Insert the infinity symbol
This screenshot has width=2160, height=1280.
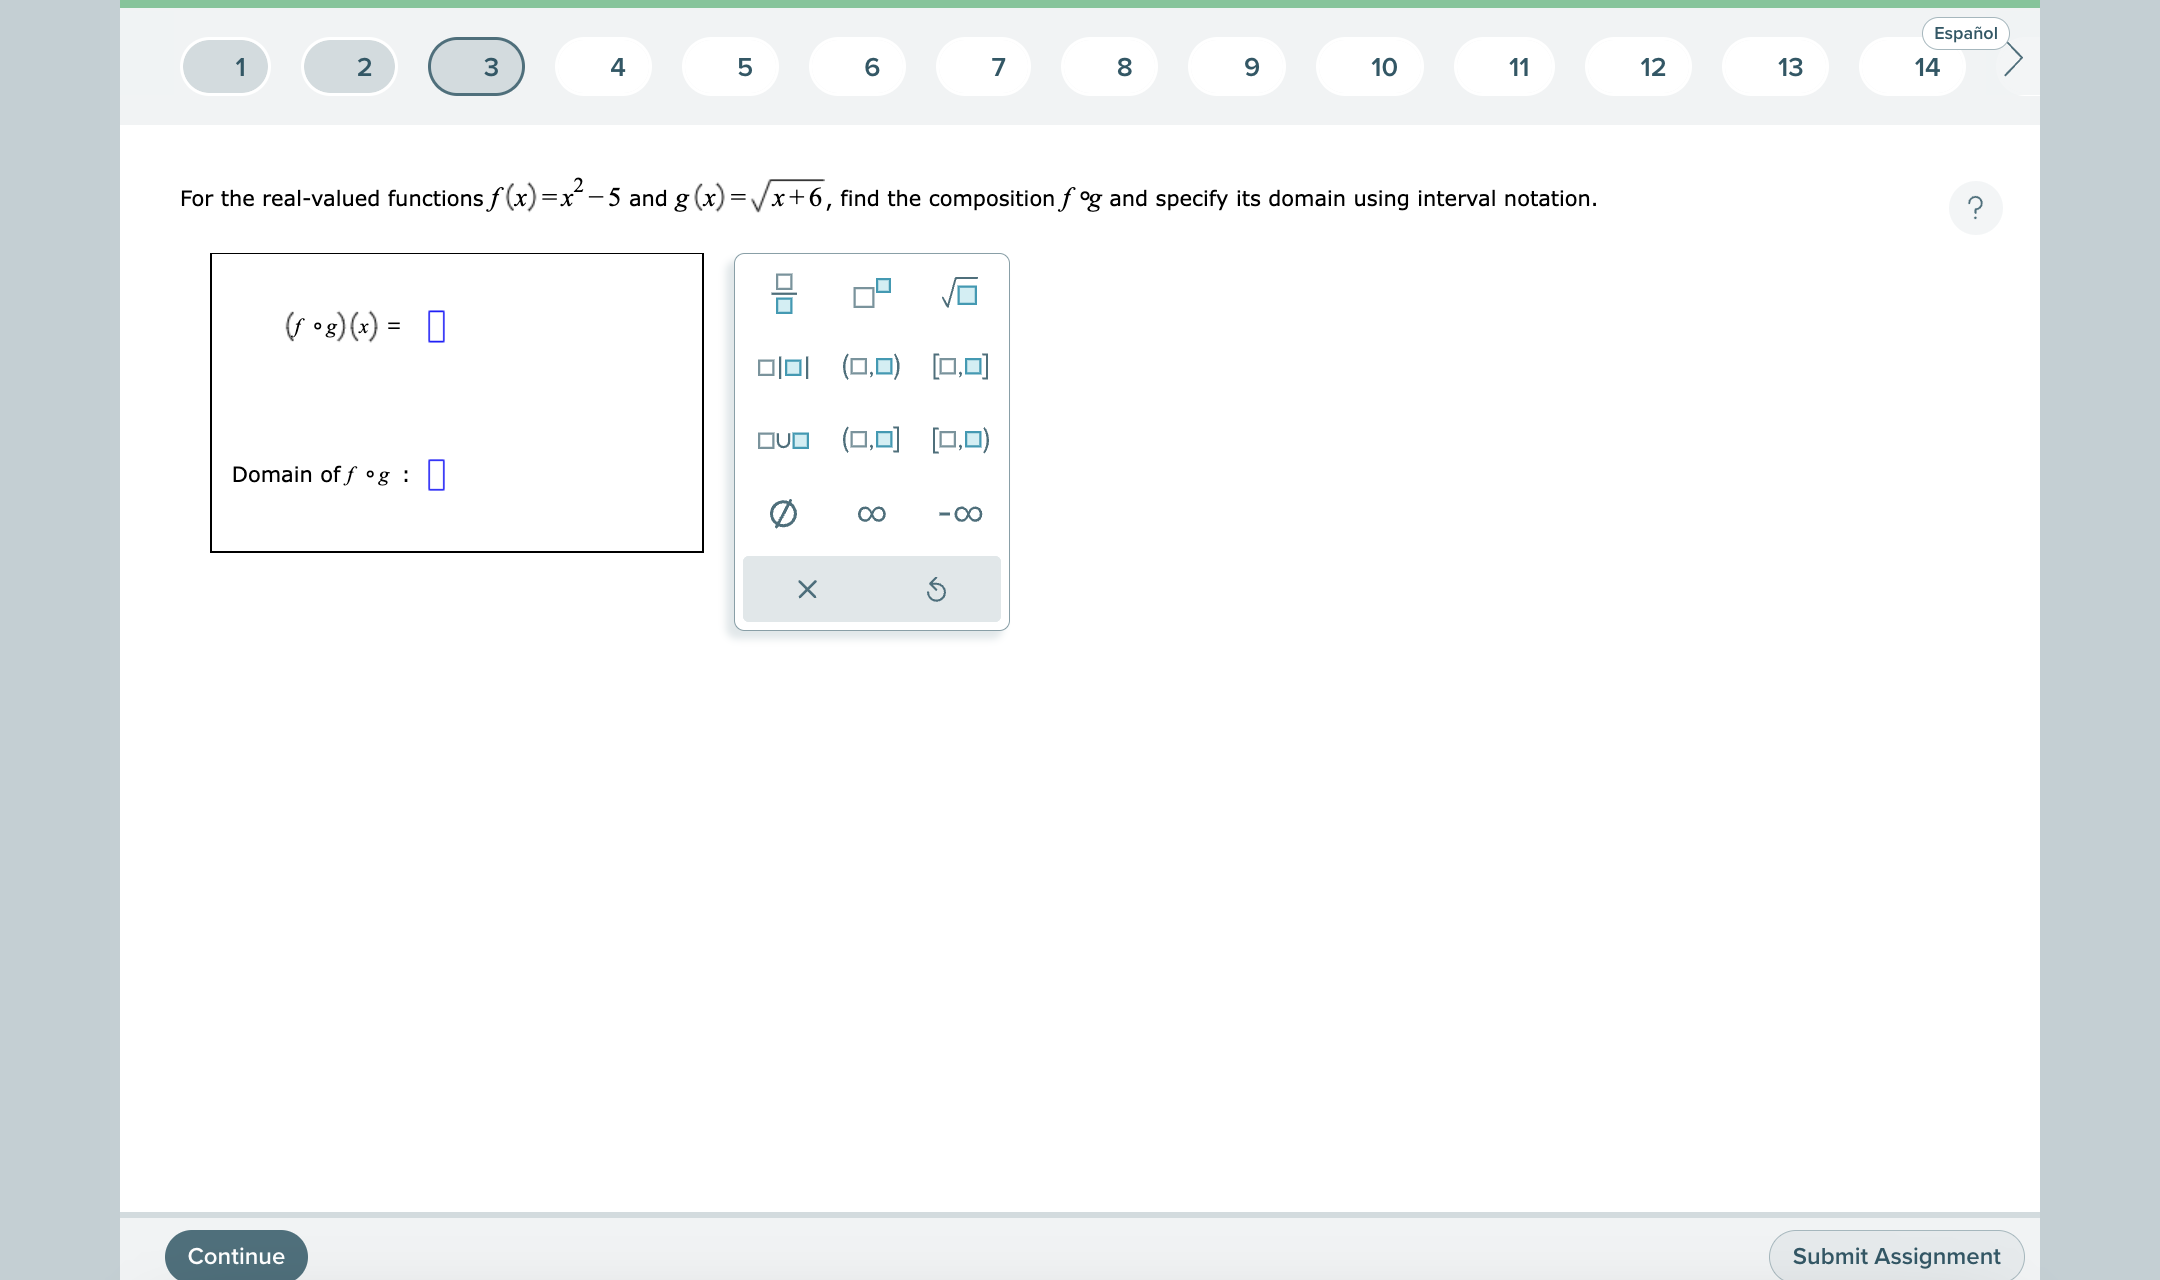coord(870,513)
